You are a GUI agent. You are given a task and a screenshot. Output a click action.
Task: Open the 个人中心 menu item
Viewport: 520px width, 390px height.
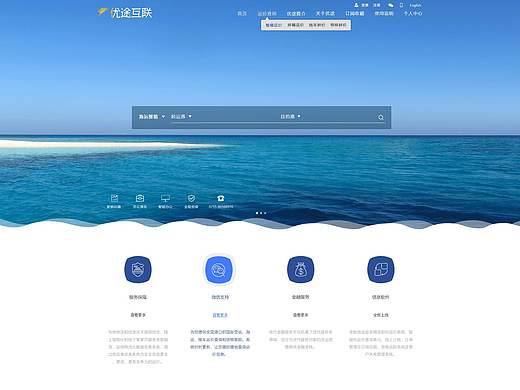413,13
